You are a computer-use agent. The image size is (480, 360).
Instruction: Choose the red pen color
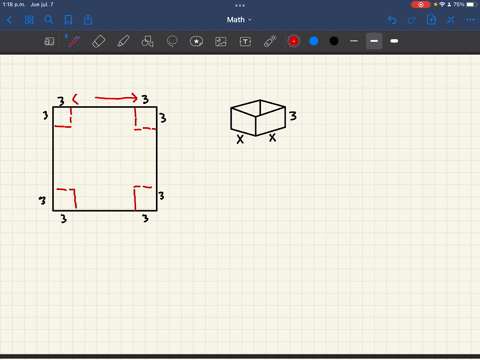294,41
